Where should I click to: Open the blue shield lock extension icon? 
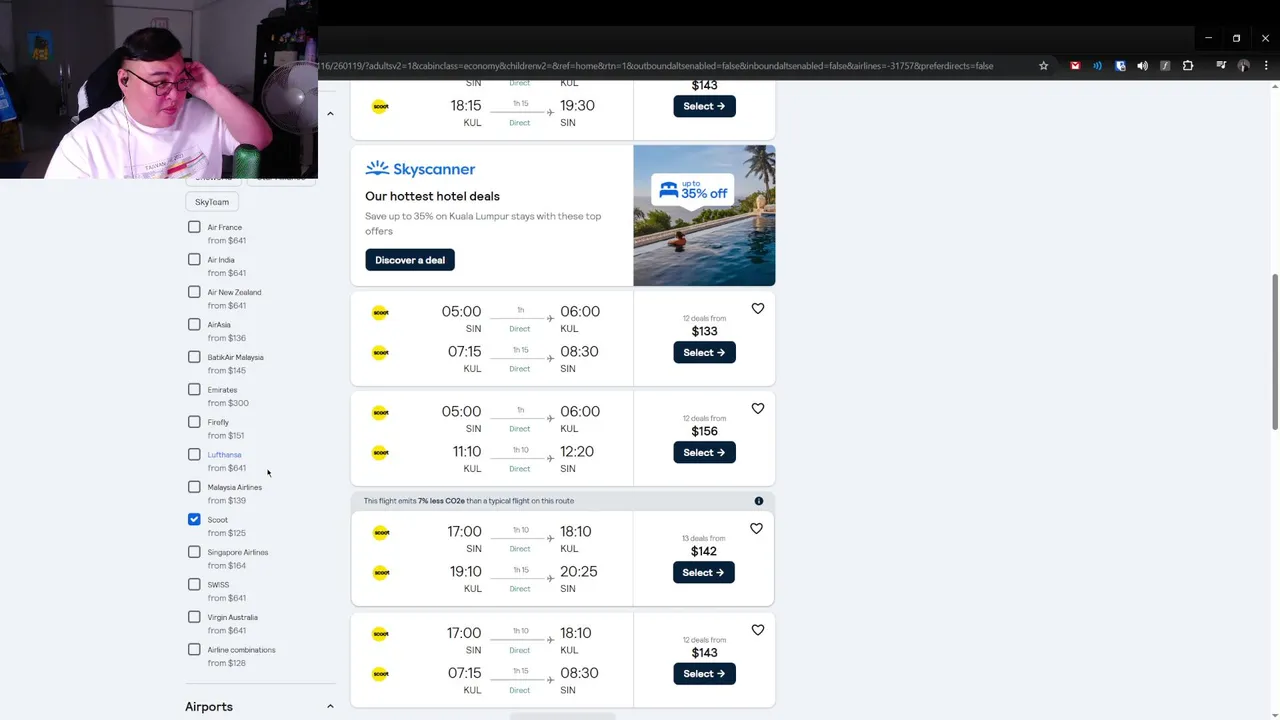(x=1120, y=66)
